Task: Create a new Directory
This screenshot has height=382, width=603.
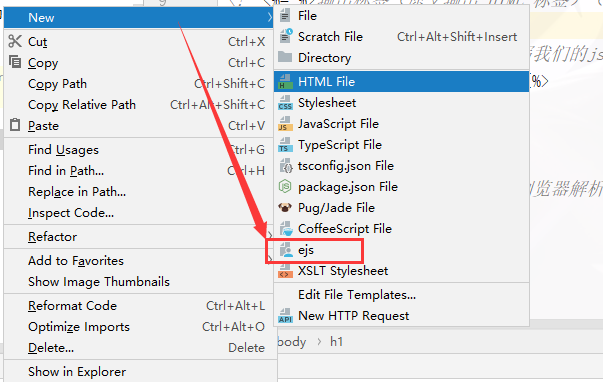Action: (x=401, y=58)
